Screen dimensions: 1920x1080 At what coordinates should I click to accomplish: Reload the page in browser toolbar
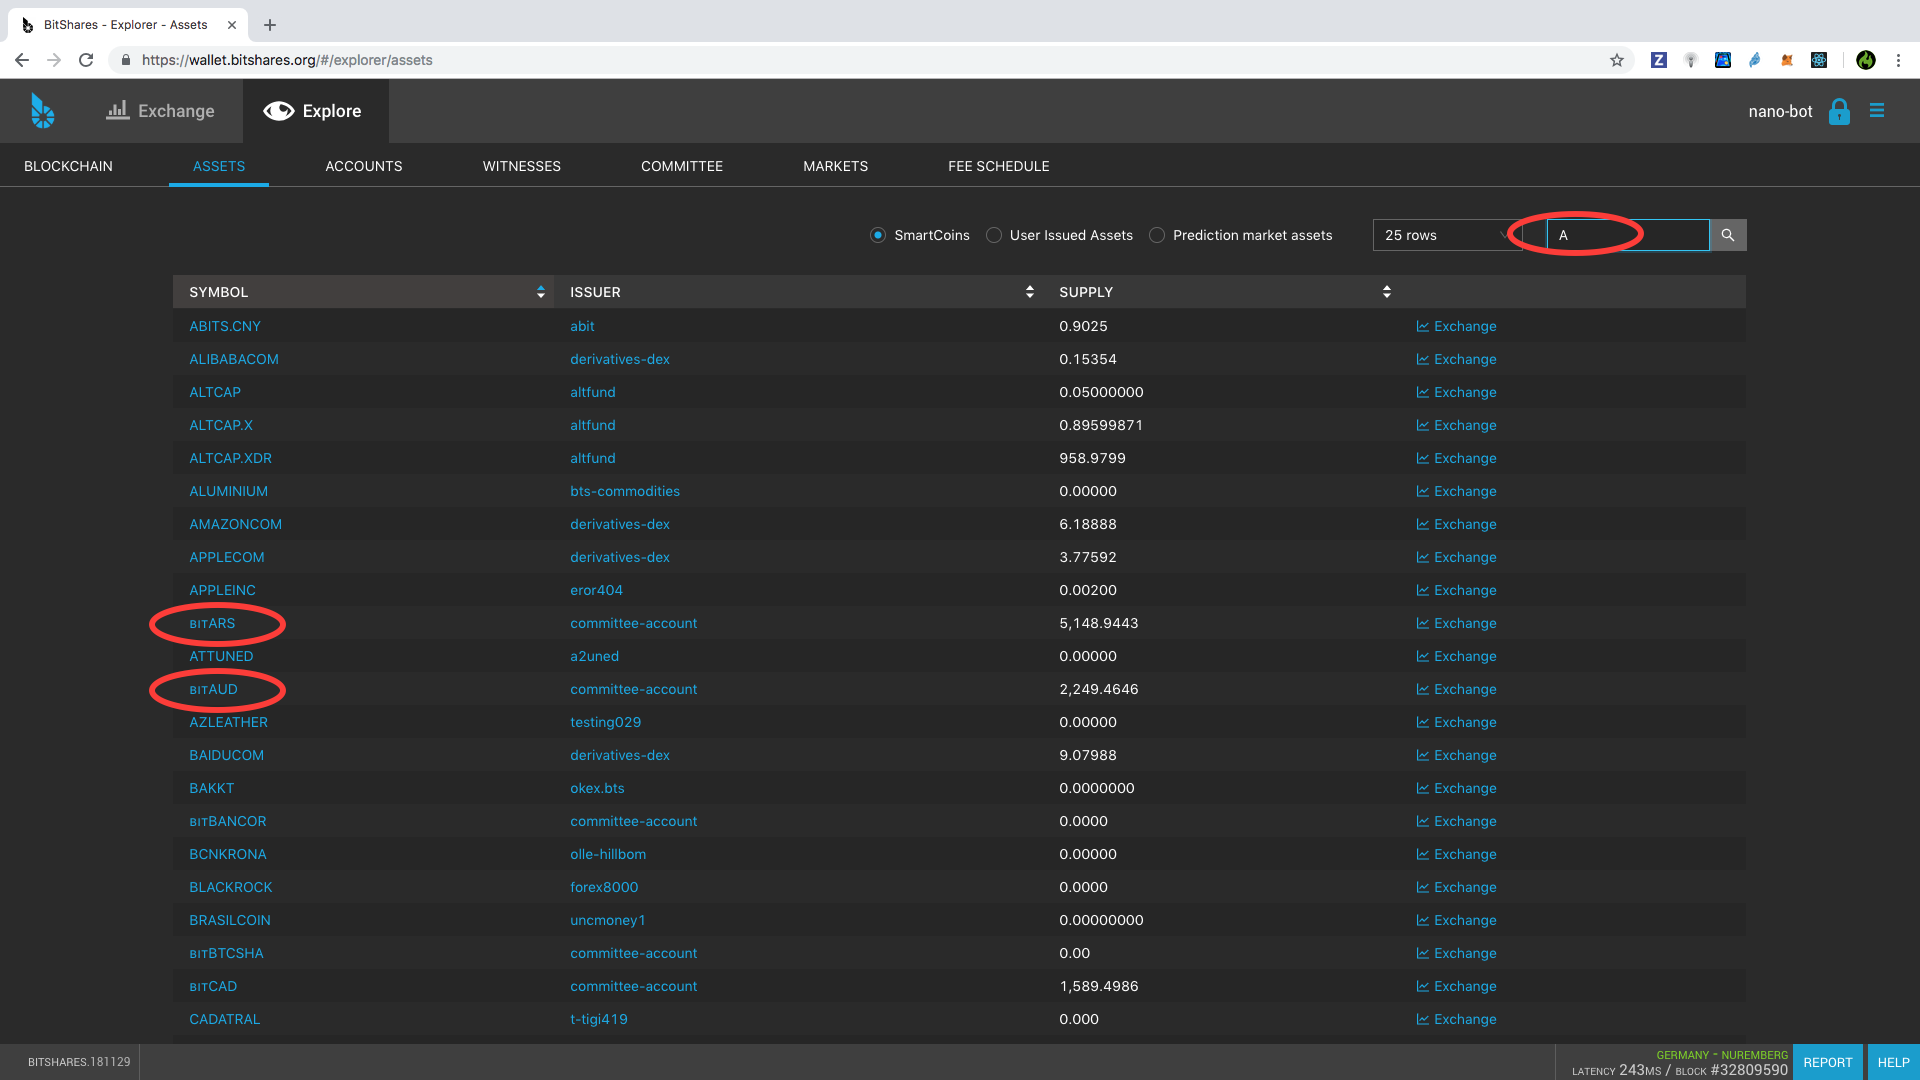pyautogui.click(x=86, y=60)
